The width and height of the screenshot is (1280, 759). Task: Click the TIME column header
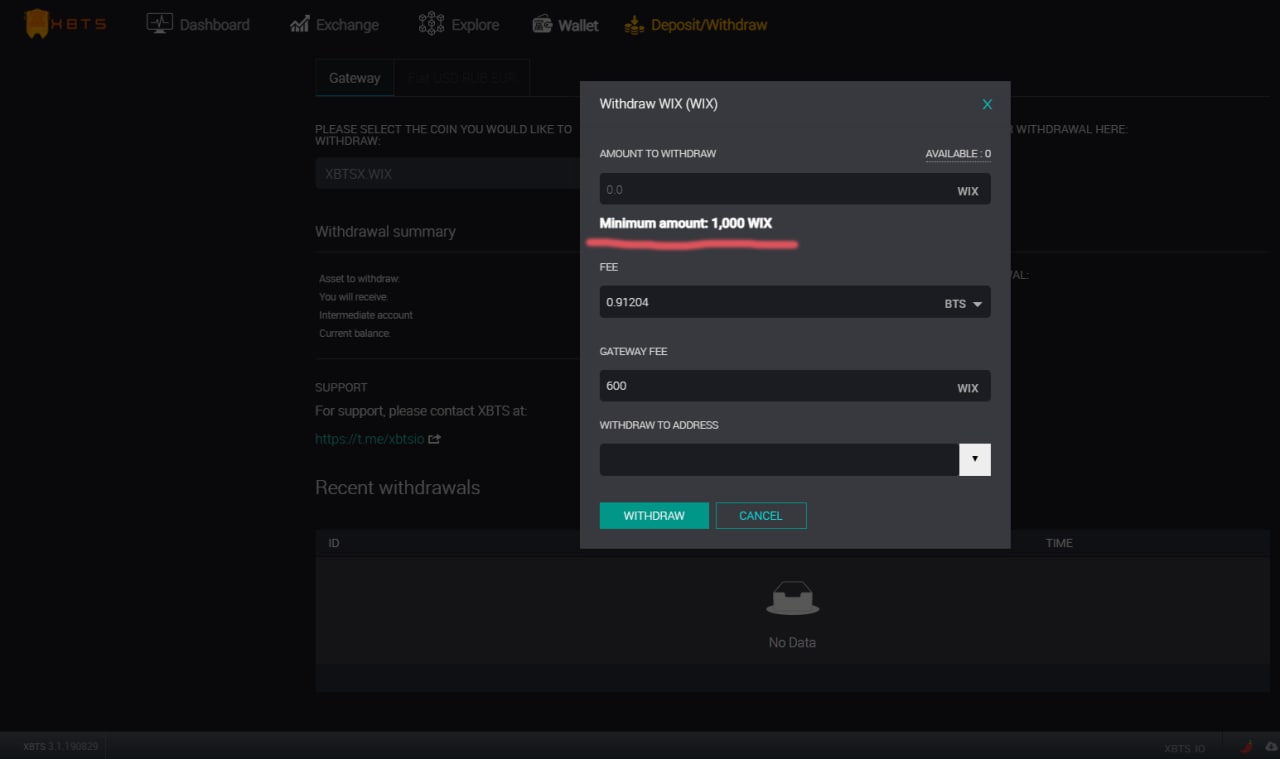[x=1059, y=543]
